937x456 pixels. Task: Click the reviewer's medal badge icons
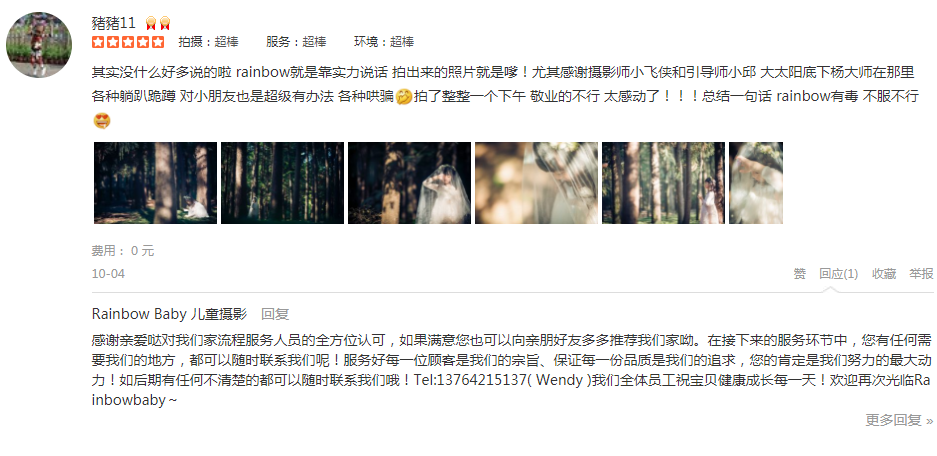(x=158, y=23)
